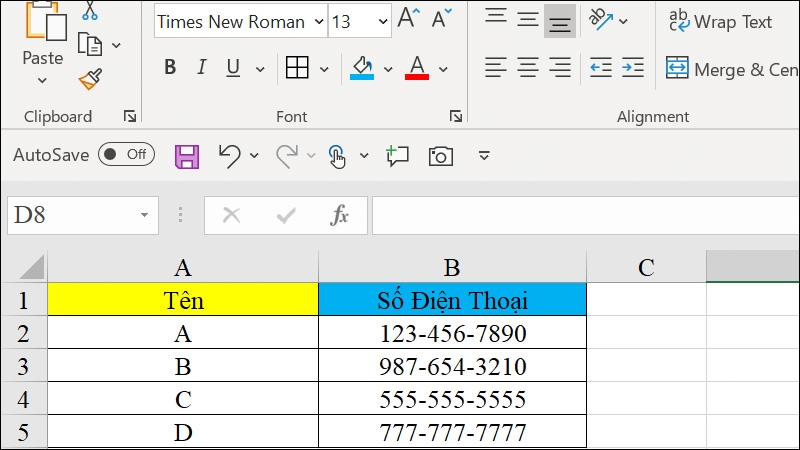Viewport: 800px width, 450px height.
Task: Toggle Bold formatting
Action: 170,67
